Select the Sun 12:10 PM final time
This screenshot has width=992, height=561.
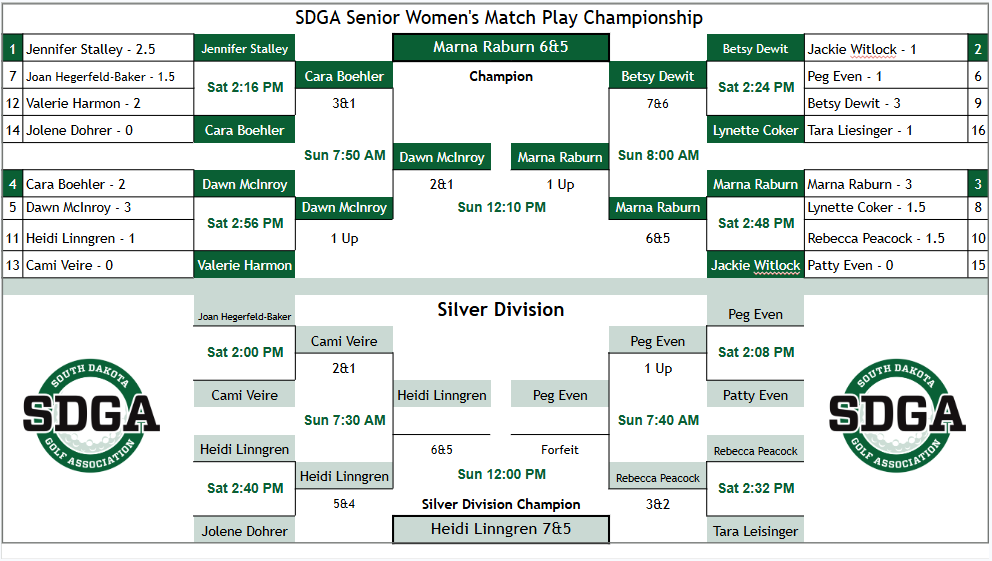pos(501,207)
